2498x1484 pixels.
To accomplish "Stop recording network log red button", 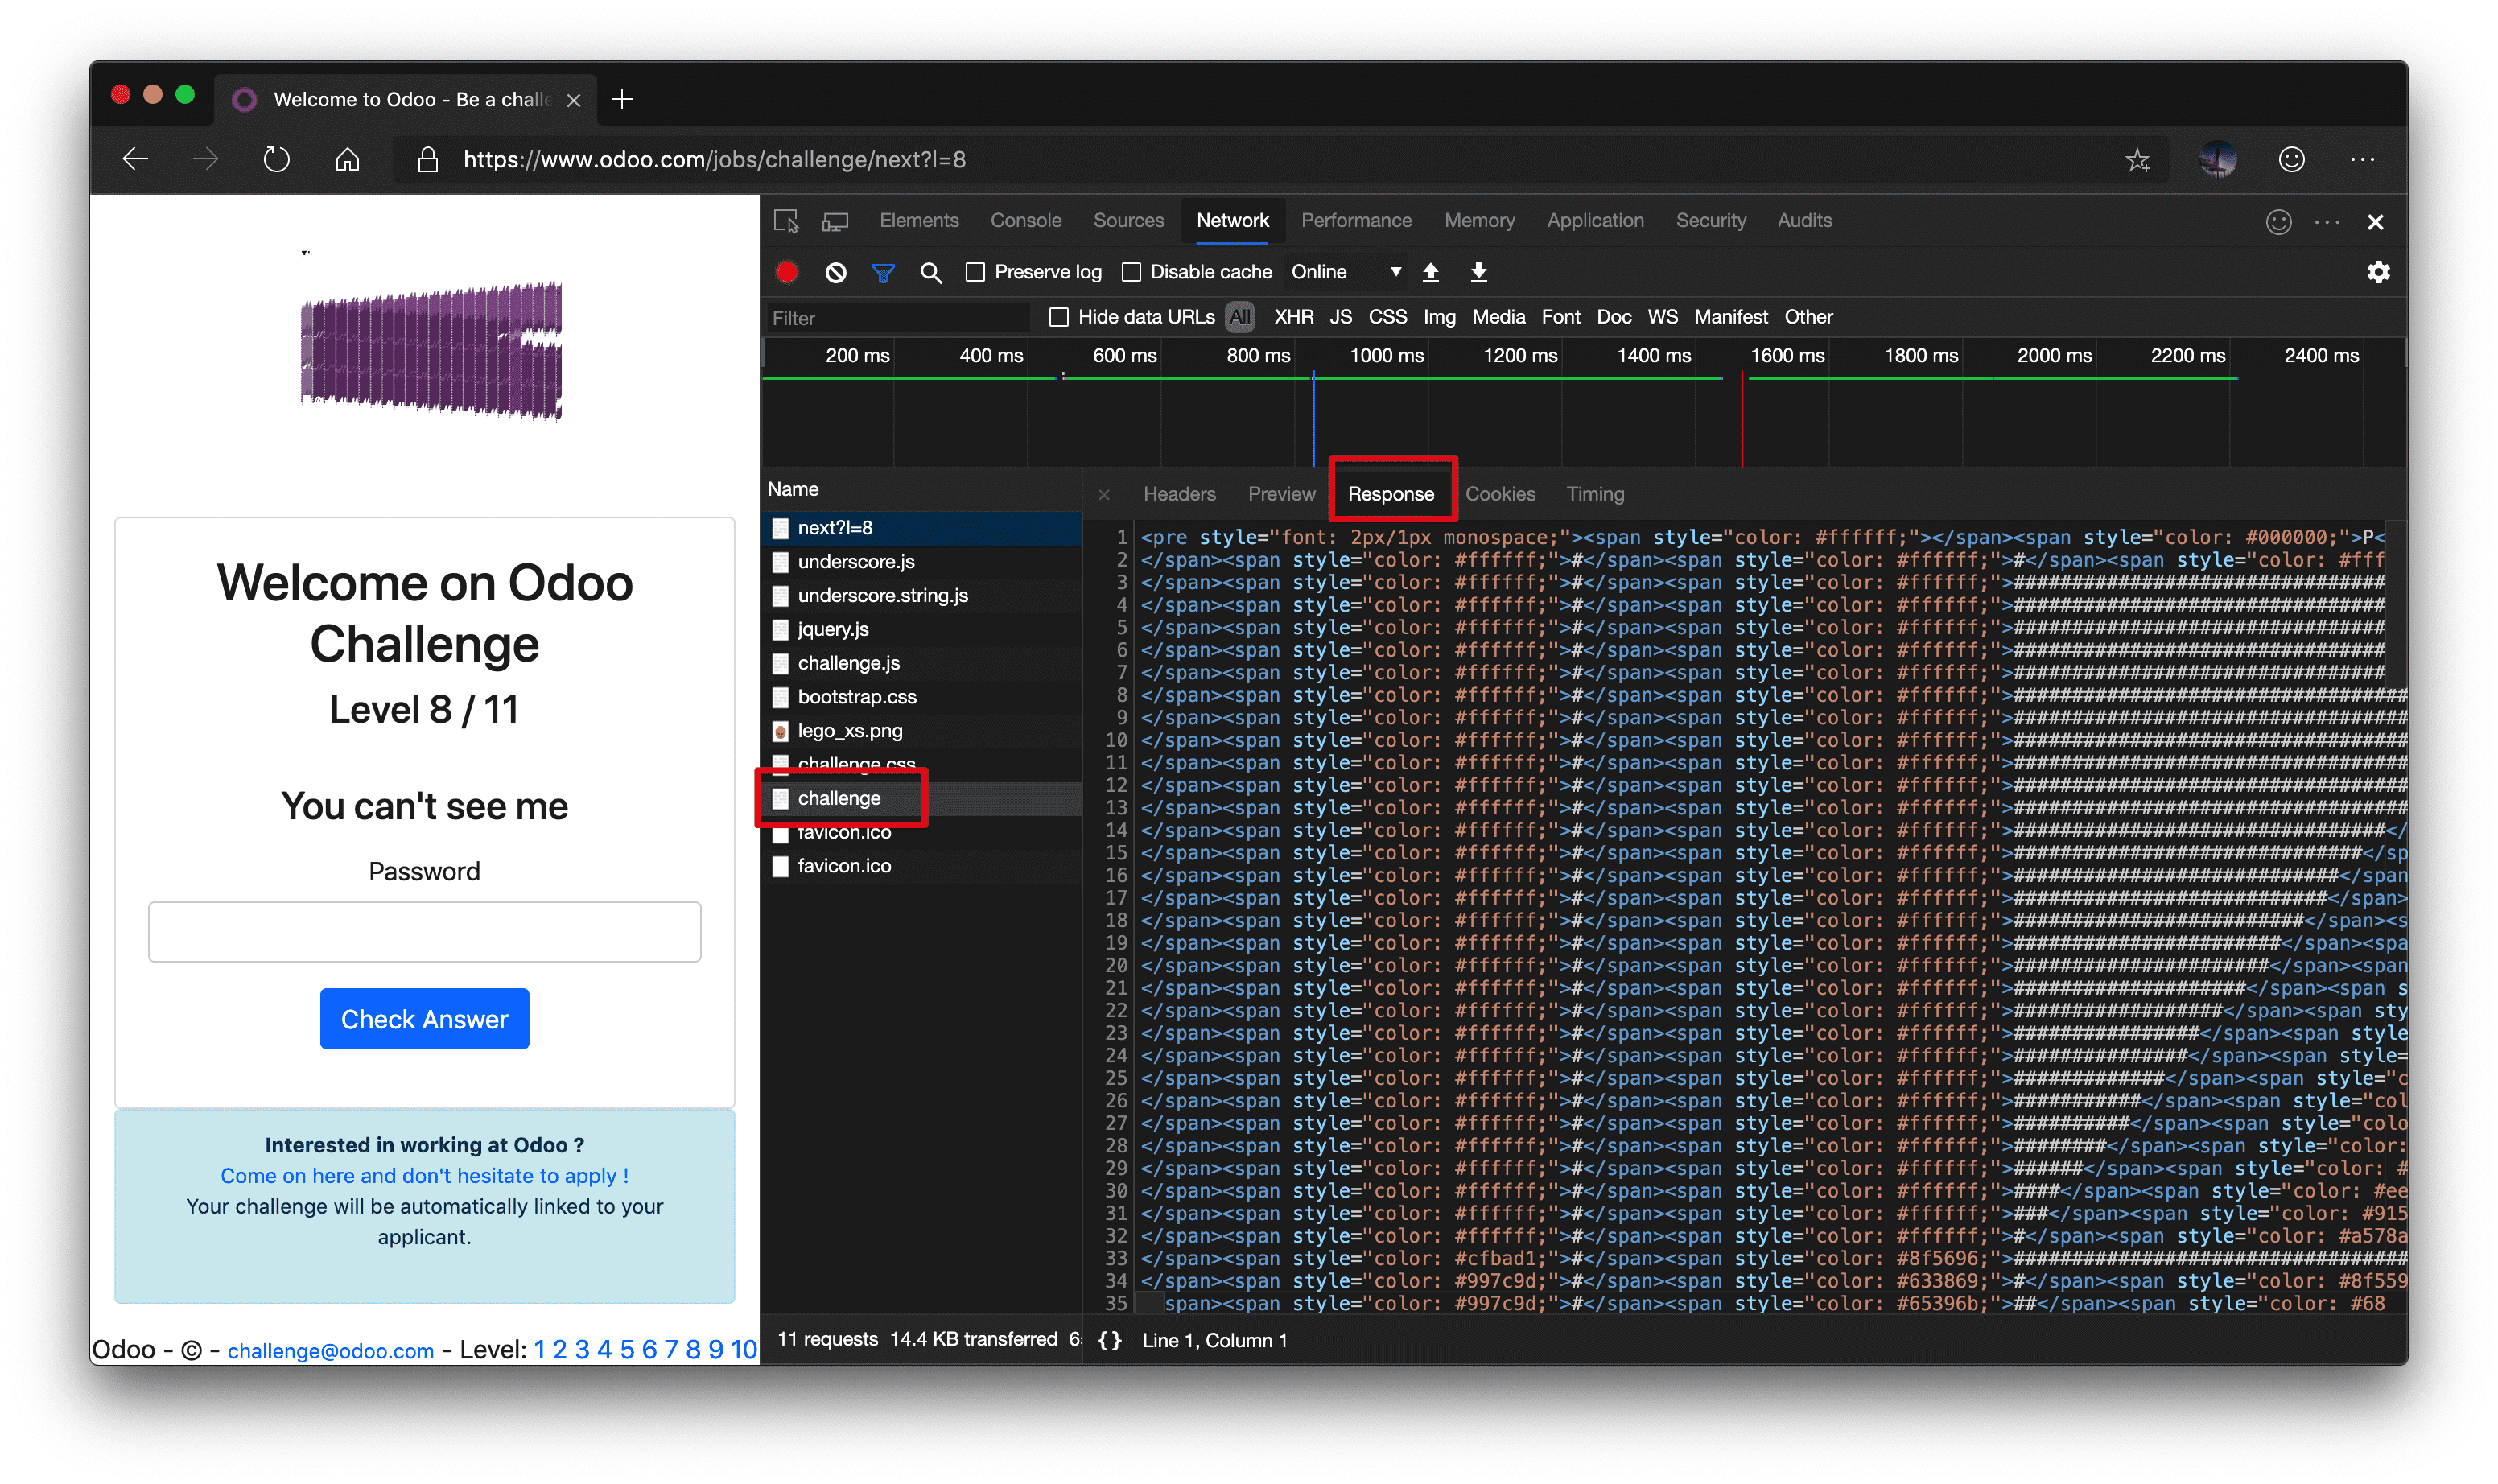I will click(787, 272).
